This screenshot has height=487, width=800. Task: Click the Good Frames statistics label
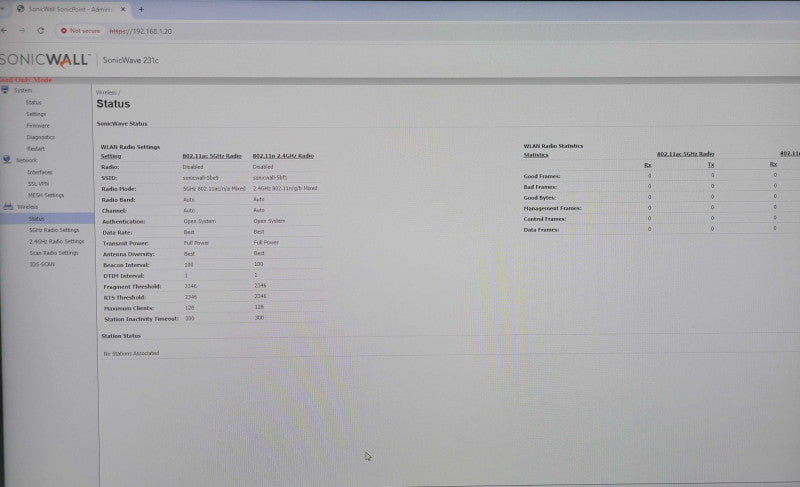[x=542, y=176]
